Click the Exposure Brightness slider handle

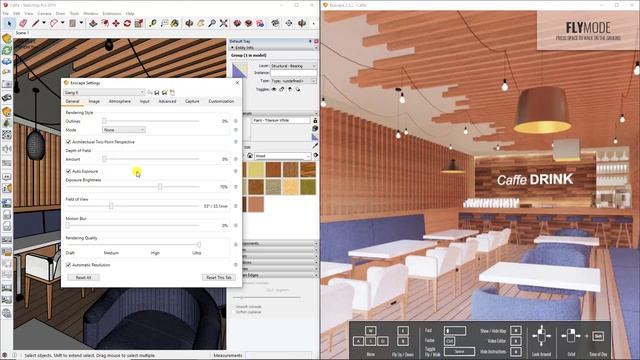160,187
